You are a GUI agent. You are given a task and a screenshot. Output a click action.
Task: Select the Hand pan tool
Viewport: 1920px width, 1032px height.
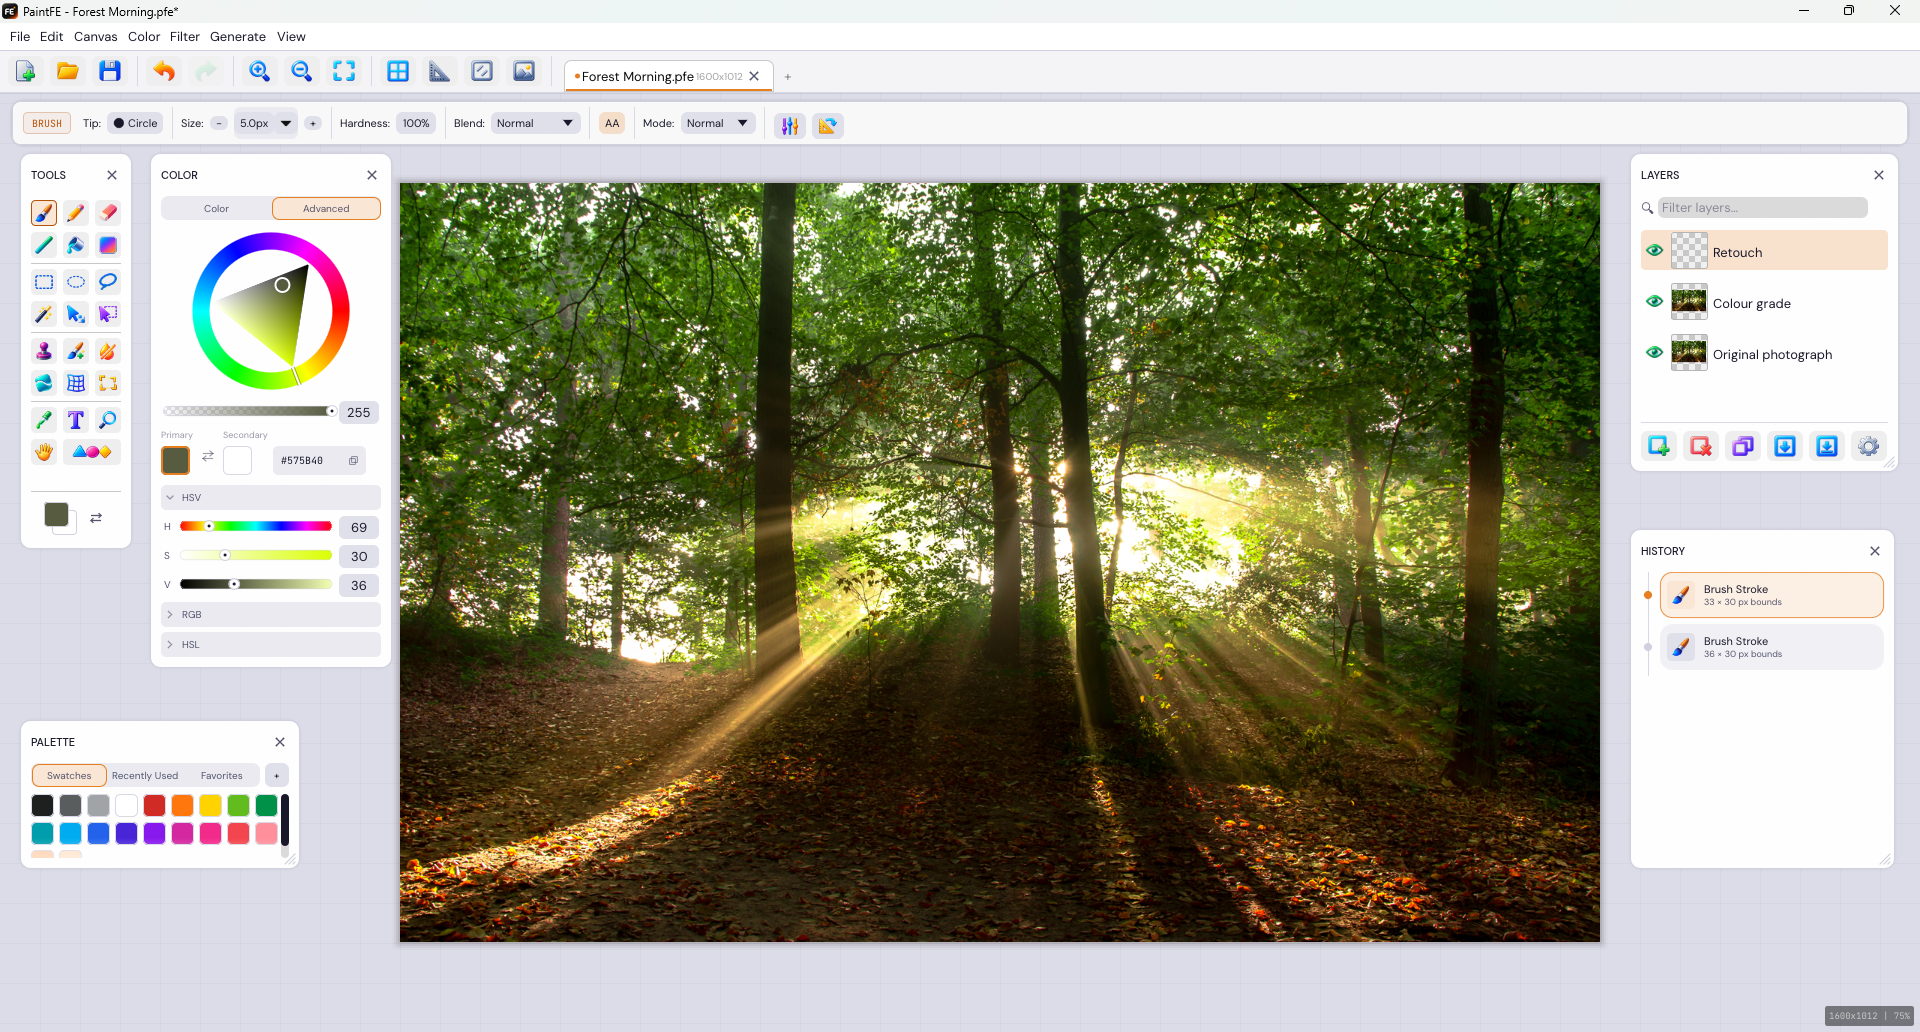point(44,452)
